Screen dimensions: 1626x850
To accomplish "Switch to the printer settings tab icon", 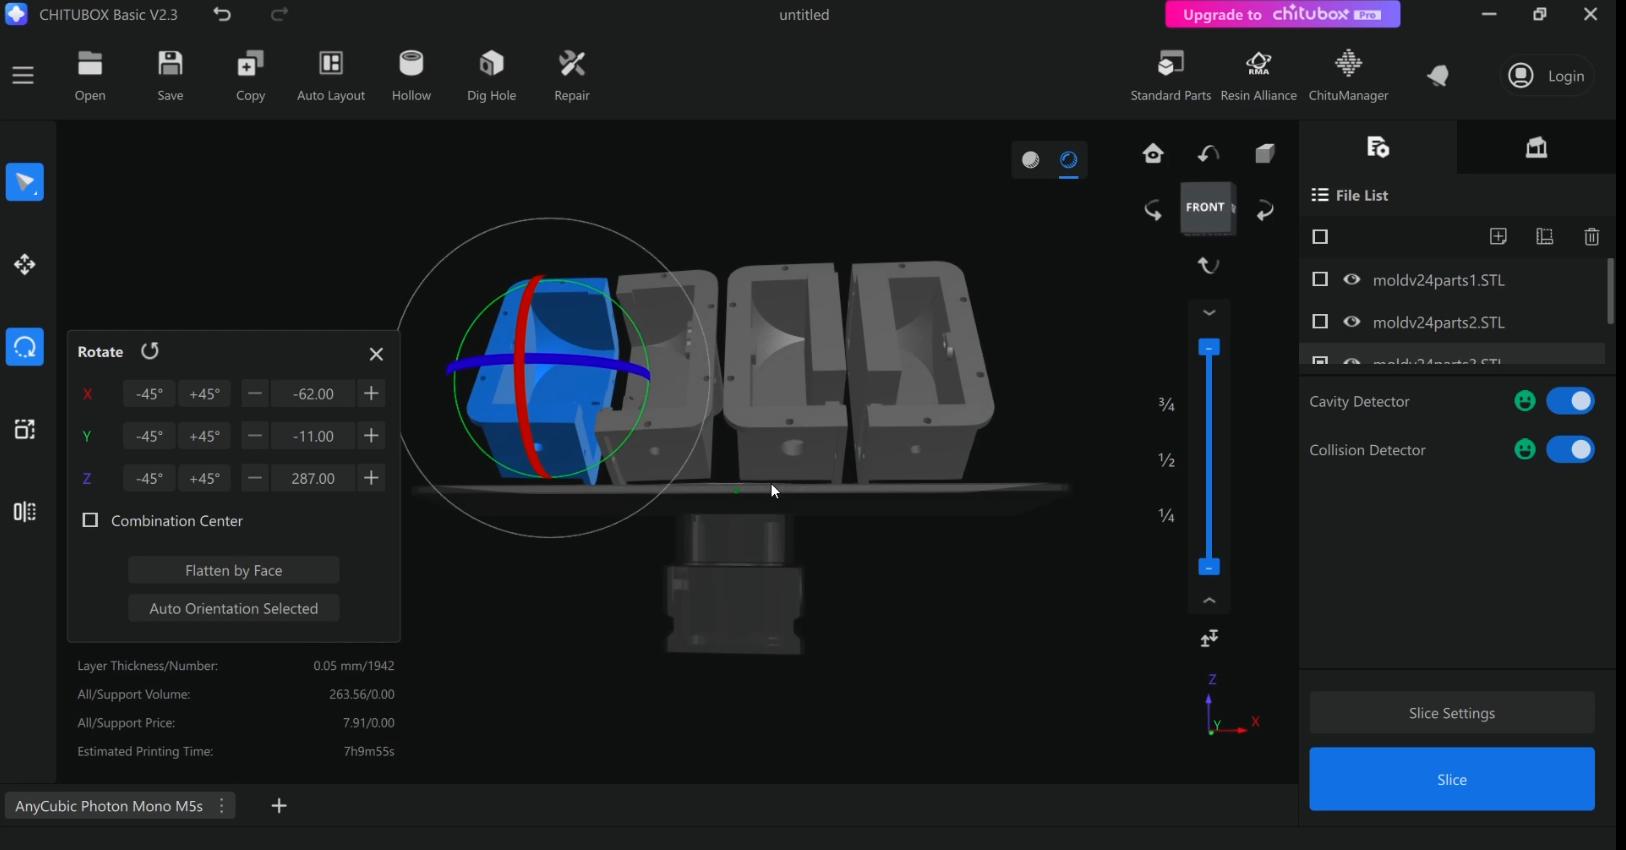I will pos(1536,148).
